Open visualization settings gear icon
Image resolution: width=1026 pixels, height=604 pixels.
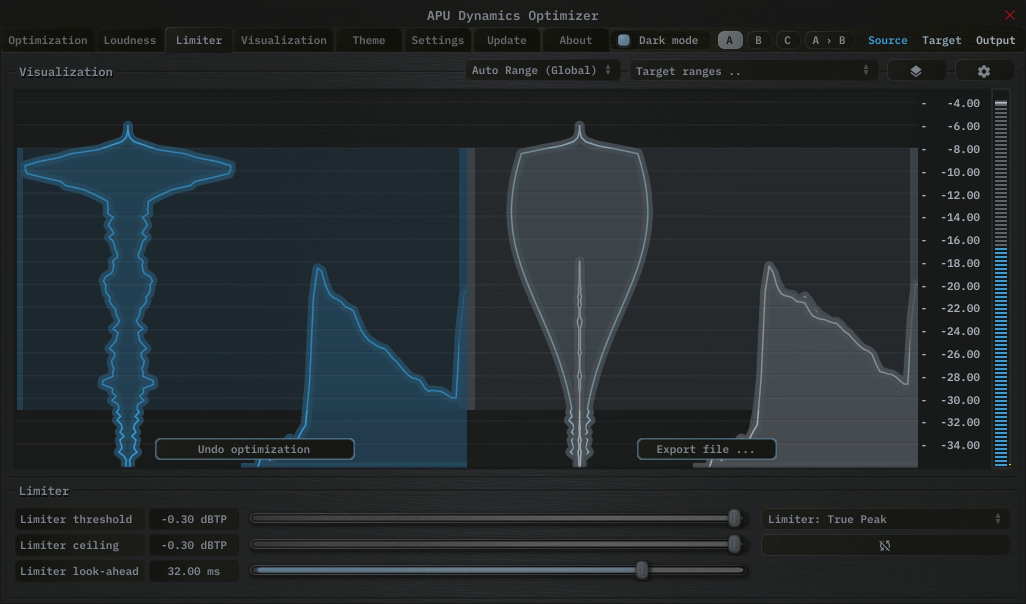tap(984, 71)
